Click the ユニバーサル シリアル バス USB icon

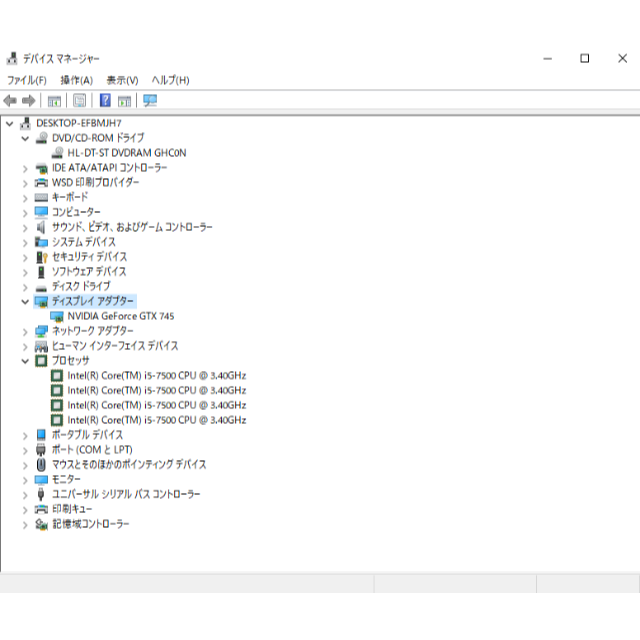pos(41,494)
